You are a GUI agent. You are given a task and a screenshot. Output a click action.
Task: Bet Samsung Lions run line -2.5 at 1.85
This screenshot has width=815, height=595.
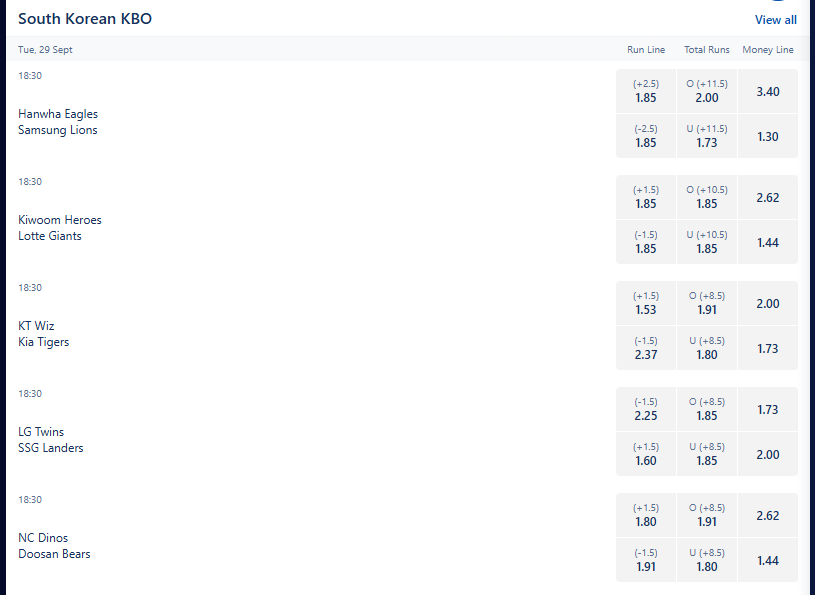(x=646, y=136)
